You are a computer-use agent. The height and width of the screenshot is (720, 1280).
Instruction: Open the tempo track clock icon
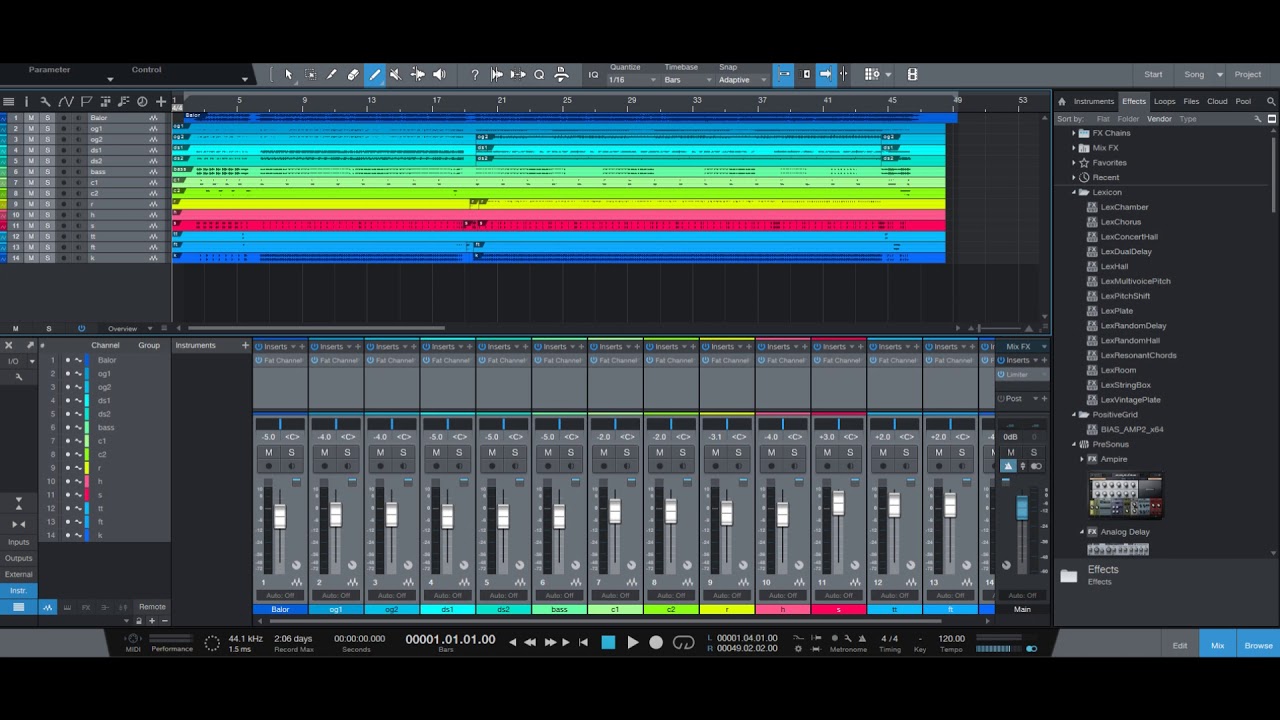(142, 101)
